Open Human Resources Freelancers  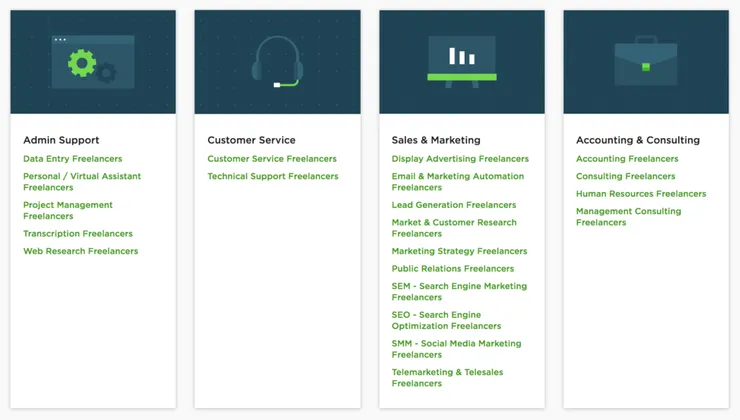pyautogui.click(x=641, y=194)
